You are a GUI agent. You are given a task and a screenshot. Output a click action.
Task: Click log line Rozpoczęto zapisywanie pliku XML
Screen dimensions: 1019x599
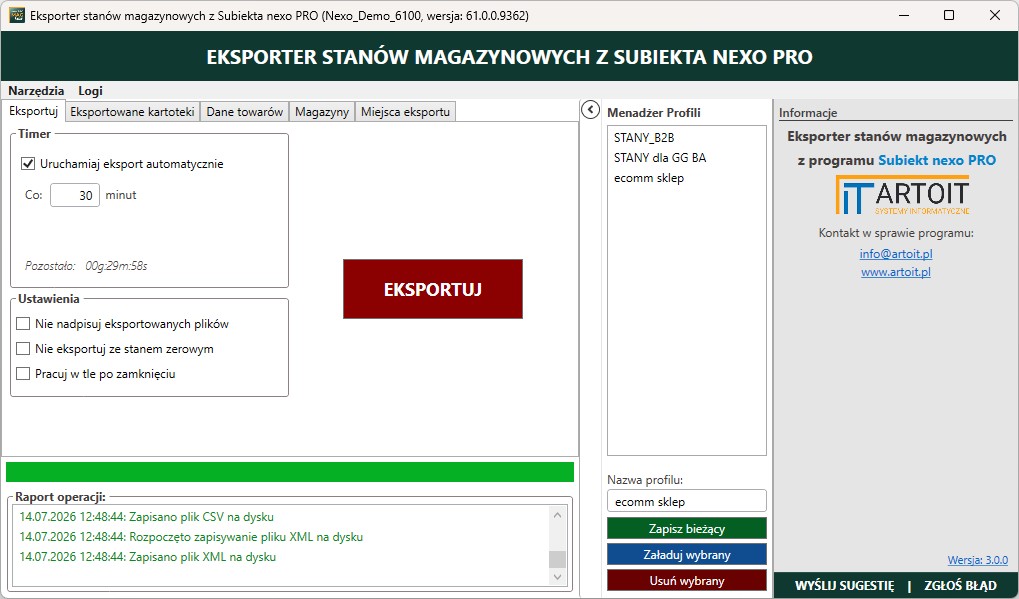[x=191, y=537]
